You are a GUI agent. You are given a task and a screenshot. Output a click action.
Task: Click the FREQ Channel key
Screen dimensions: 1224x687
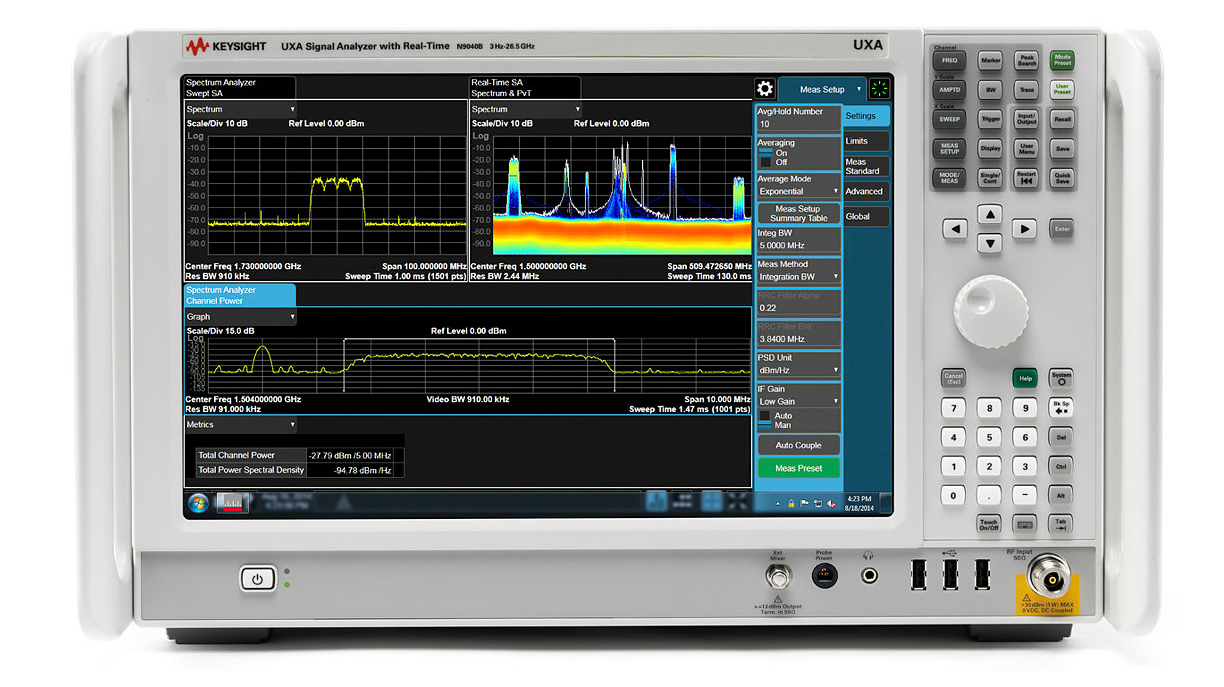click(949, 60)
